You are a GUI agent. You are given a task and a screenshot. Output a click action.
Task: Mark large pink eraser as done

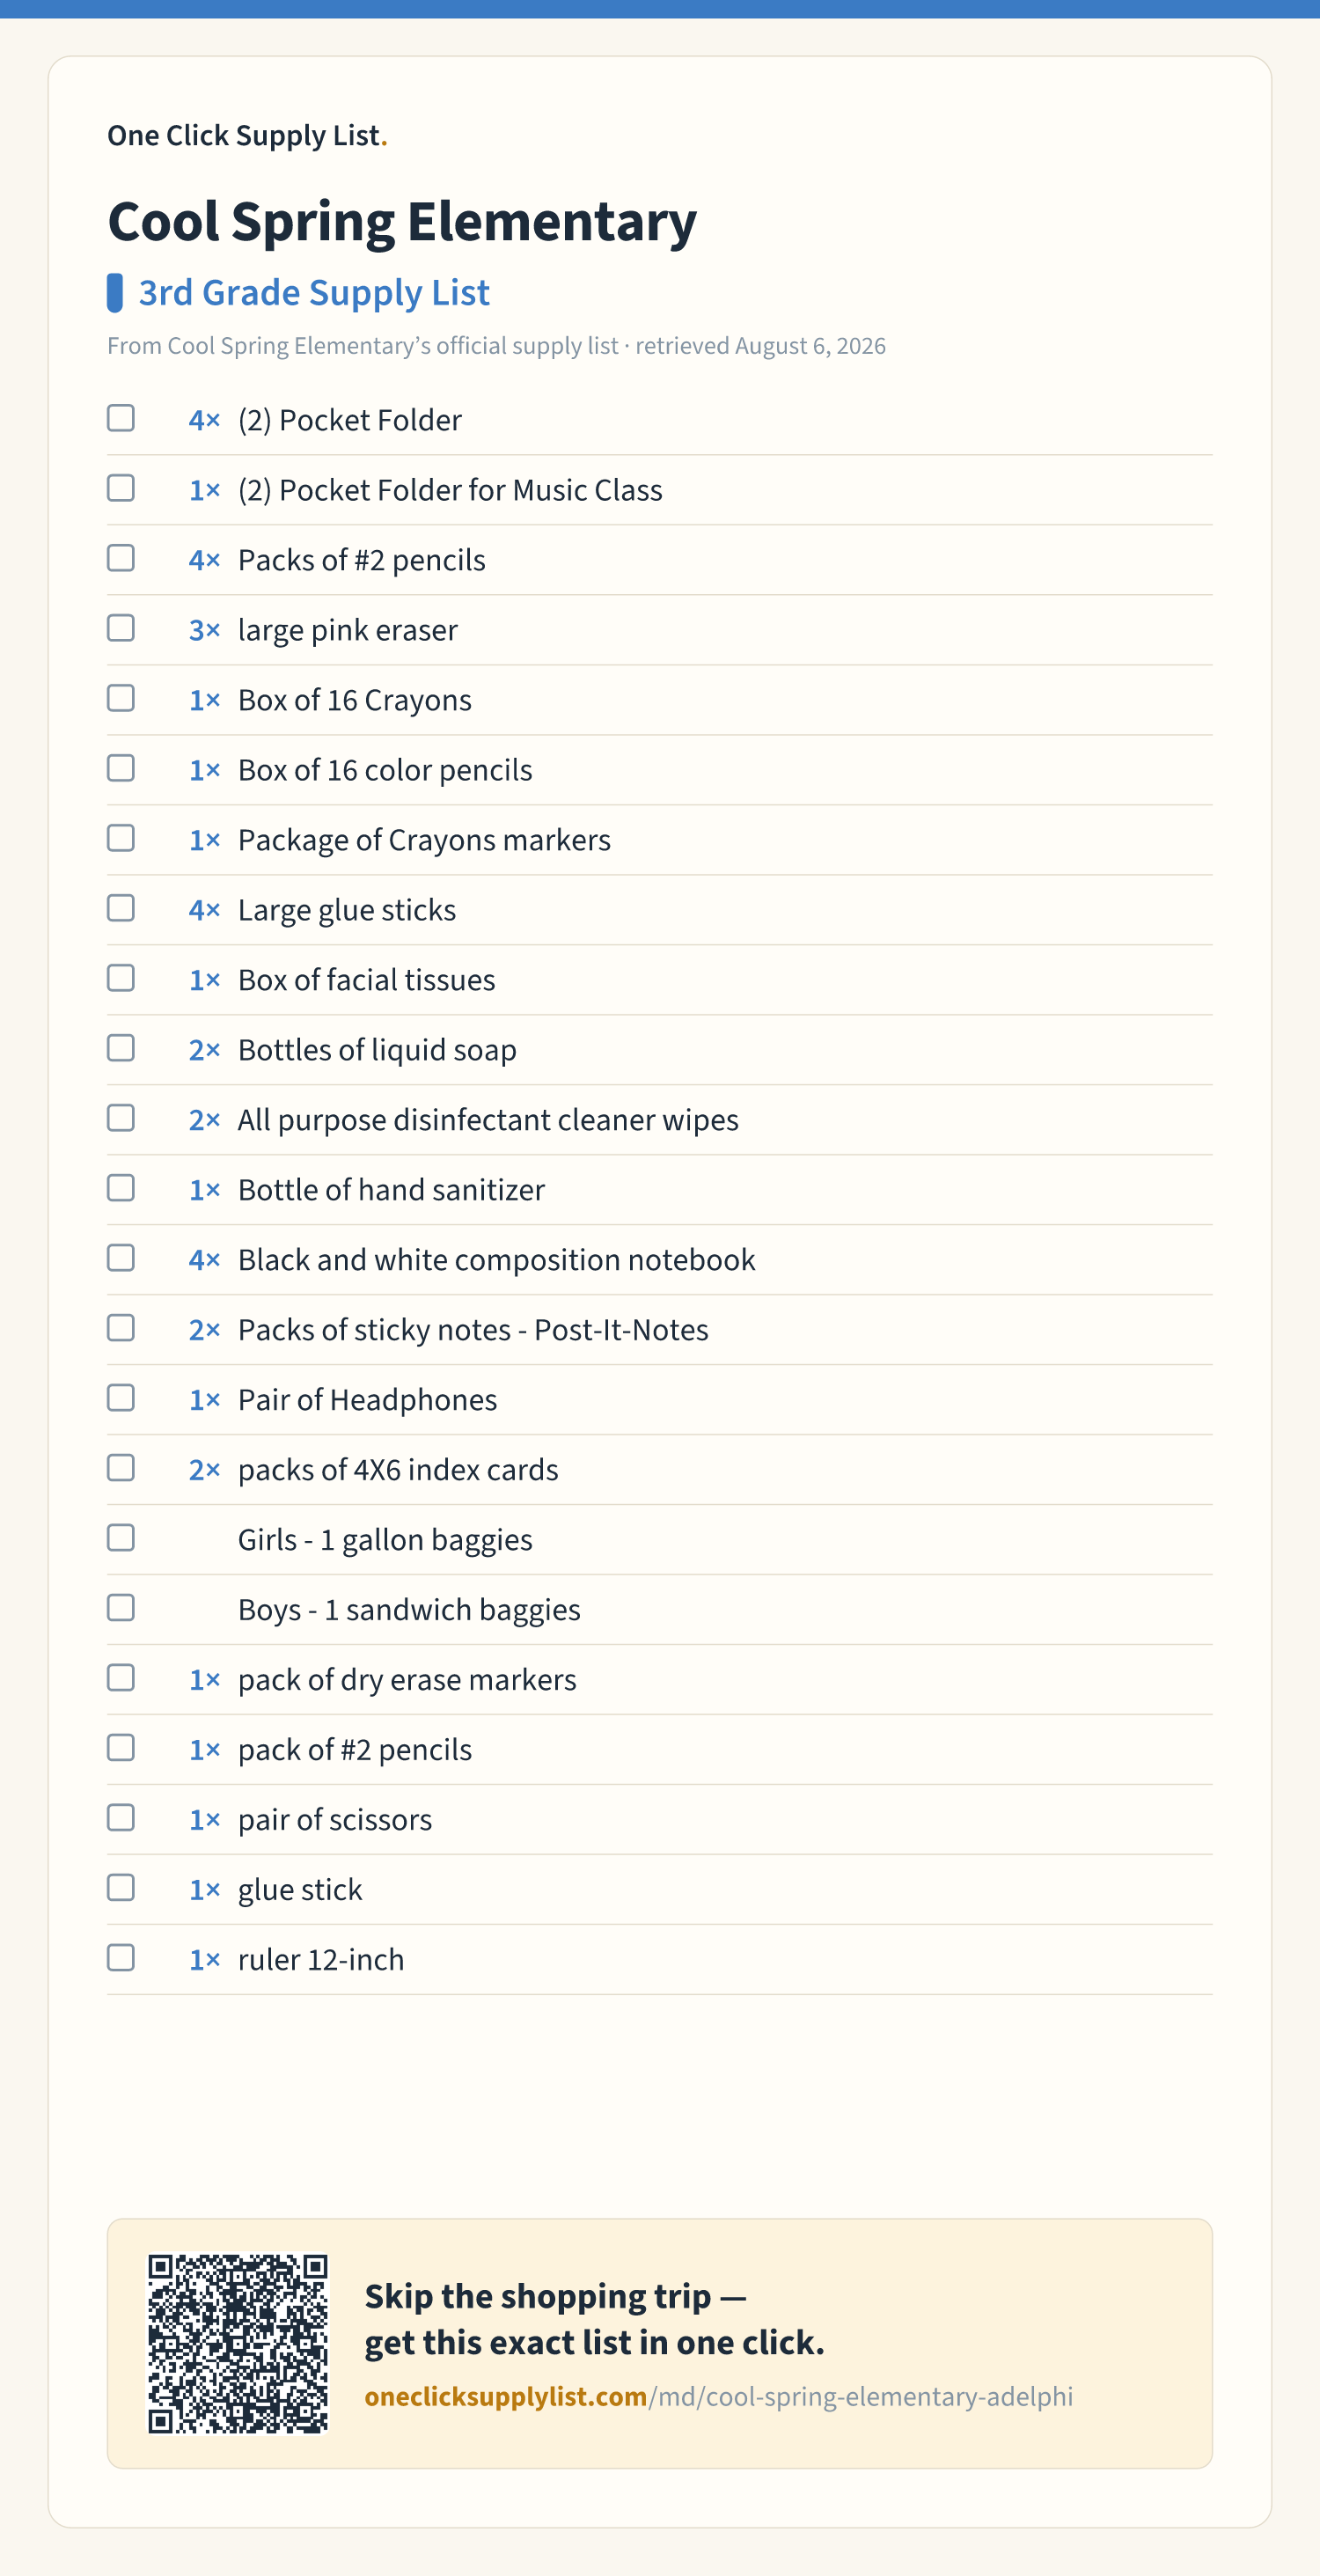click(121, 628)
